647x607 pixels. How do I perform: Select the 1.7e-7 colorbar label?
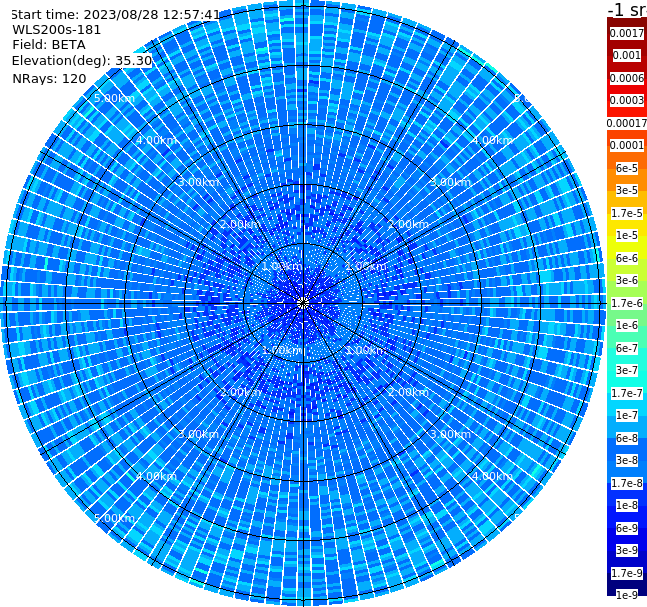[627, 393]
